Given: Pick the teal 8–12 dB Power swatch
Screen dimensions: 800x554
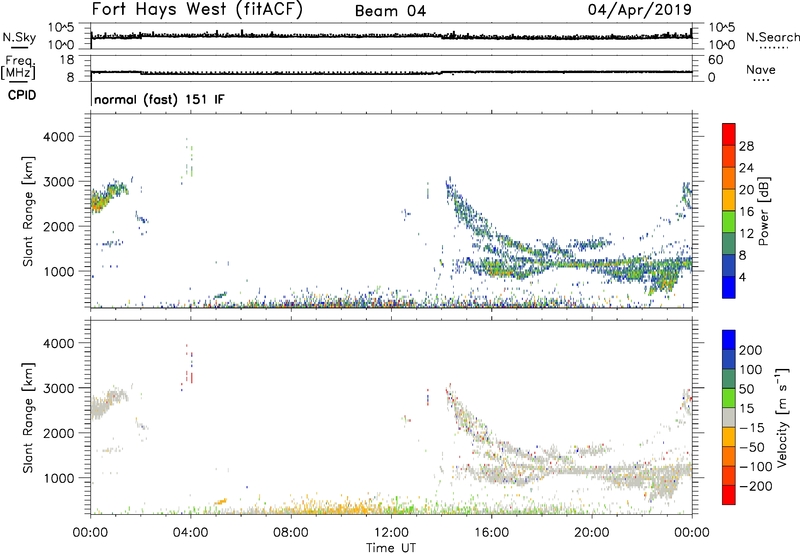Looking at the screenshot, I should [x=729, y=244].
